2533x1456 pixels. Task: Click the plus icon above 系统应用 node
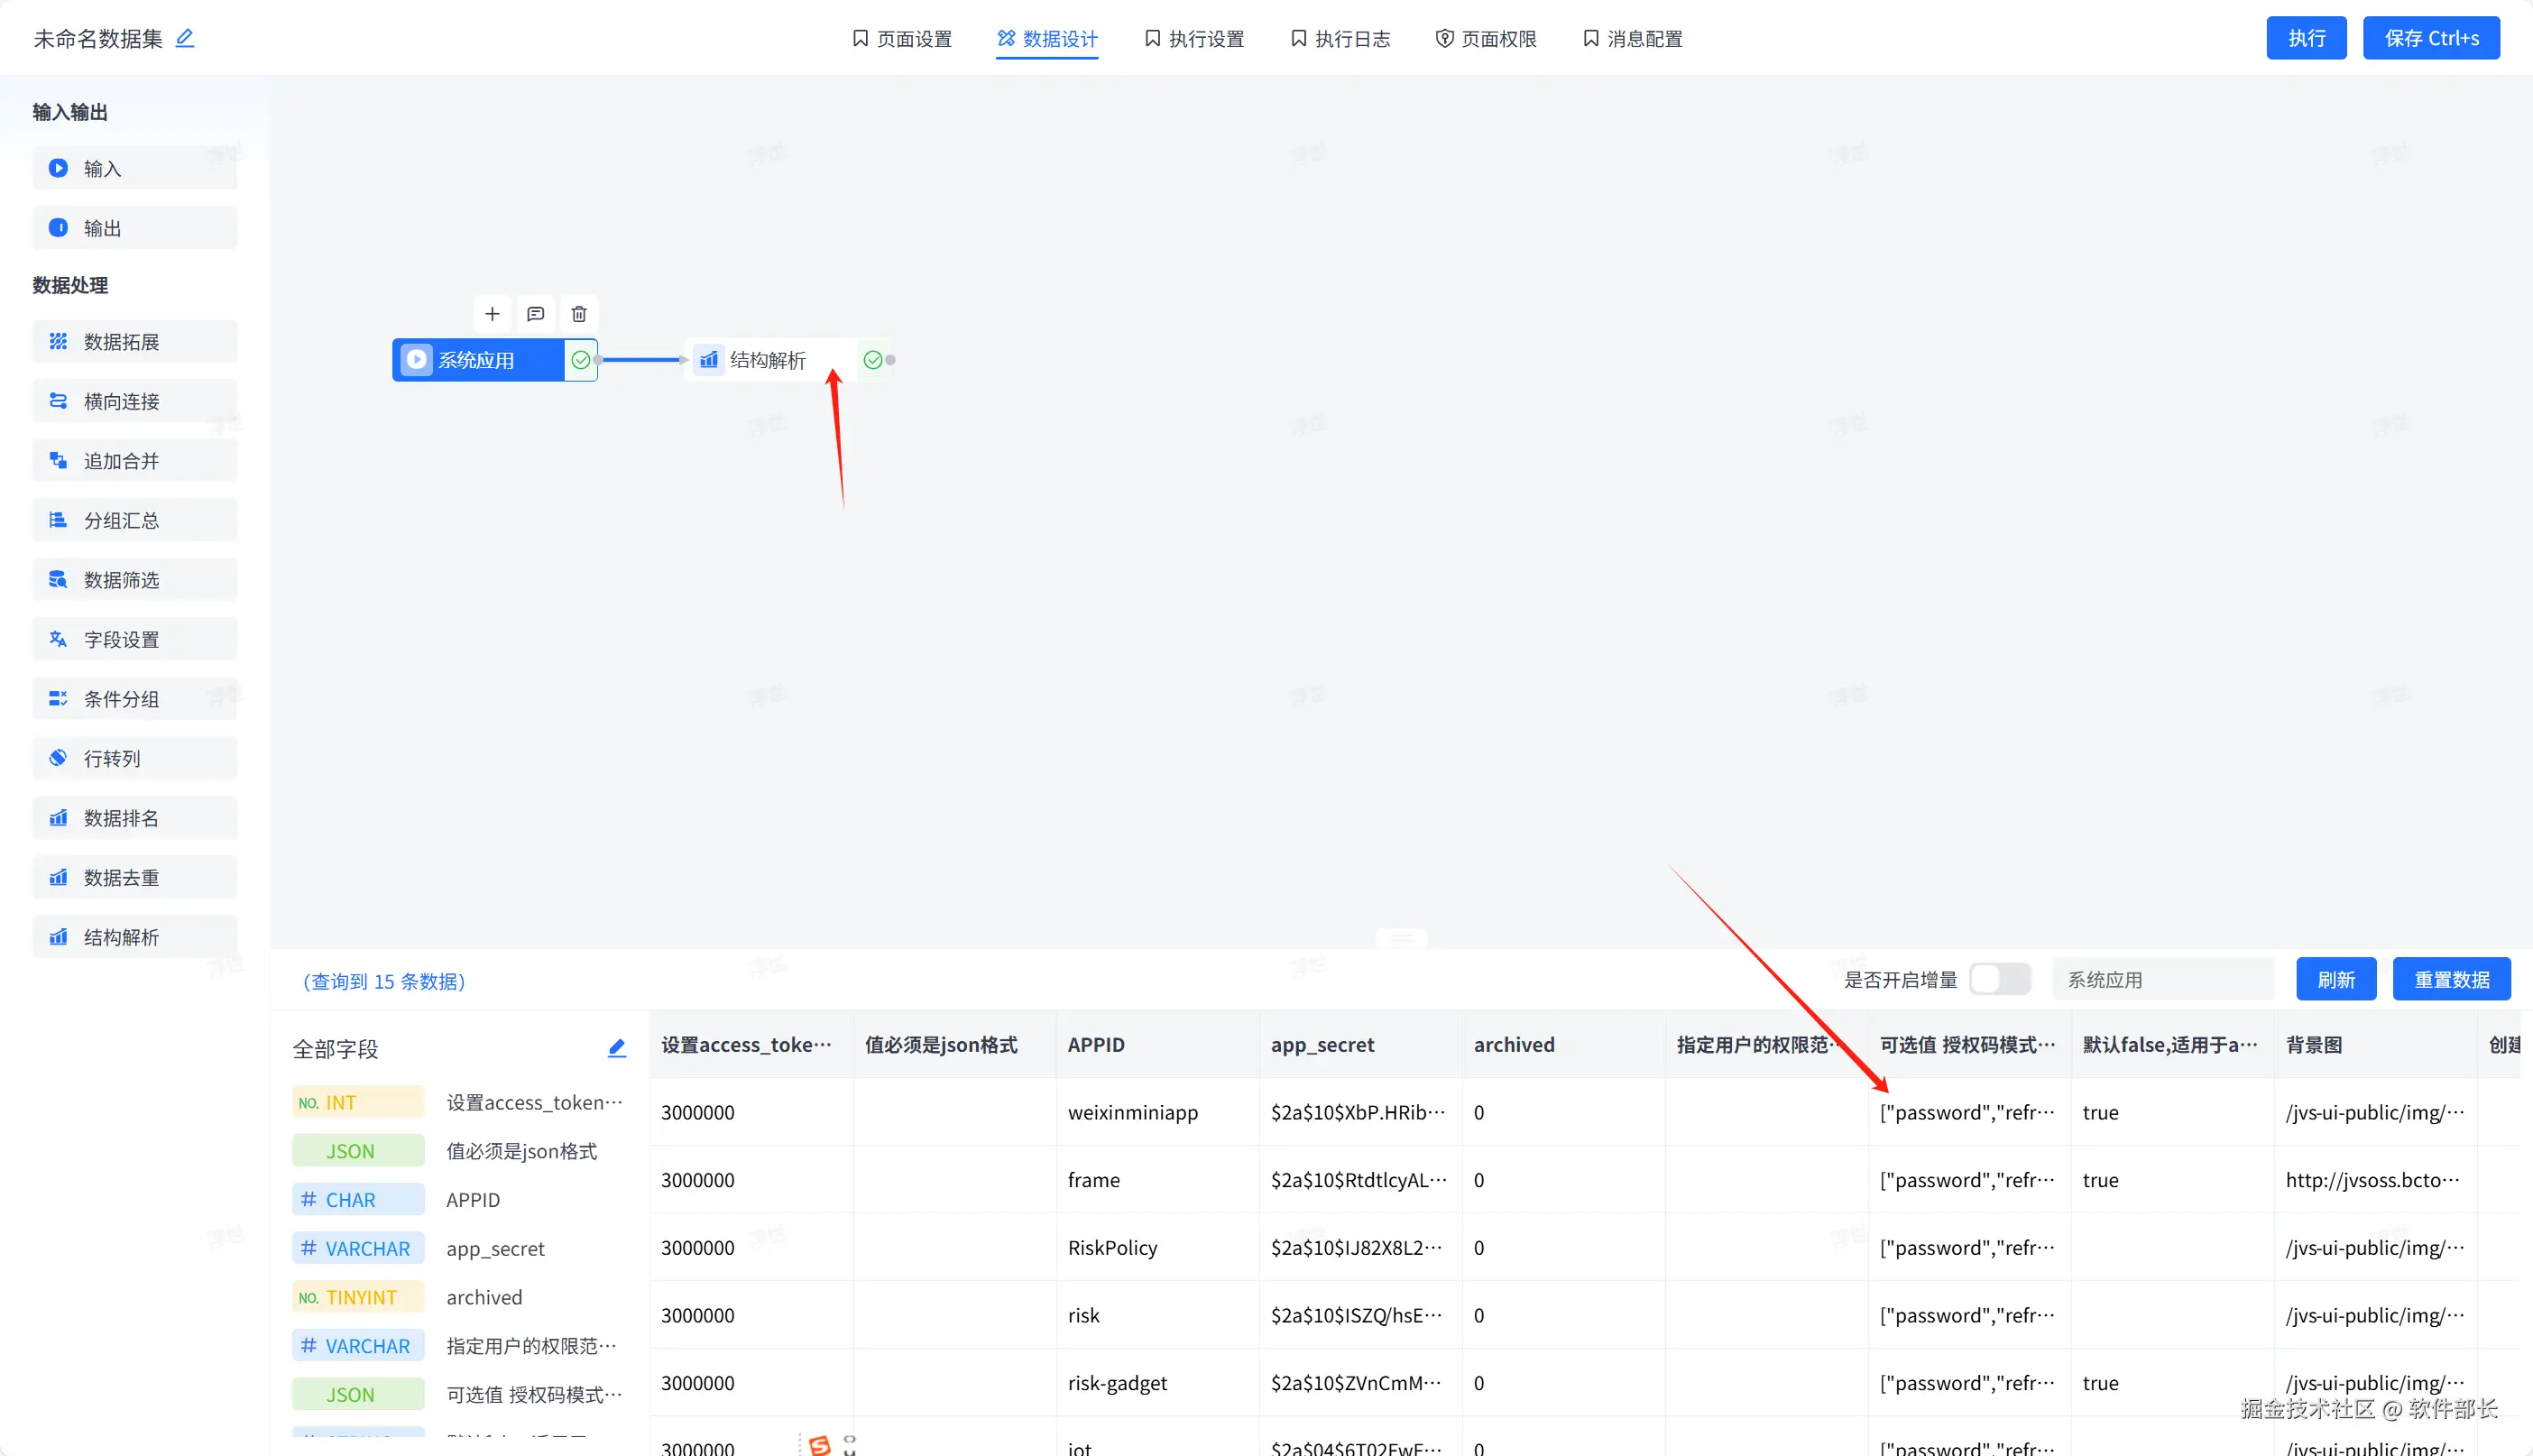492,314
